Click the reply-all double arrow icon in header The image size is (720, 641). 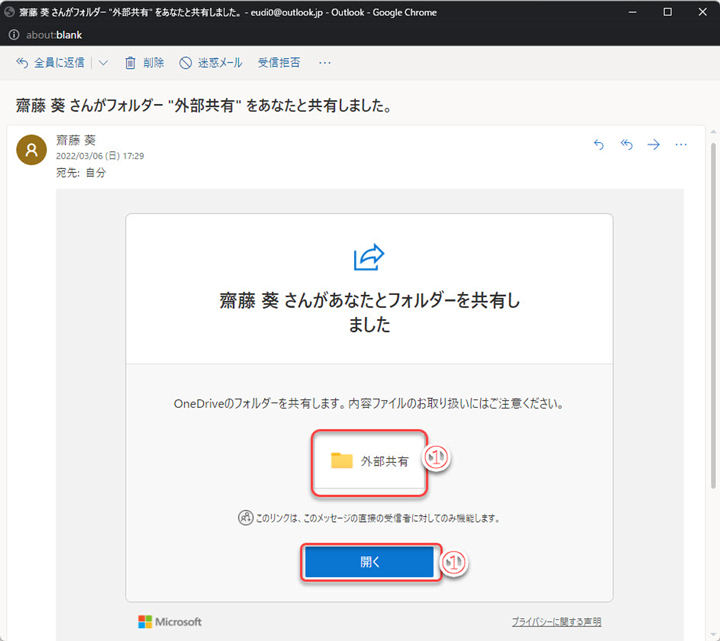point(626,145)
